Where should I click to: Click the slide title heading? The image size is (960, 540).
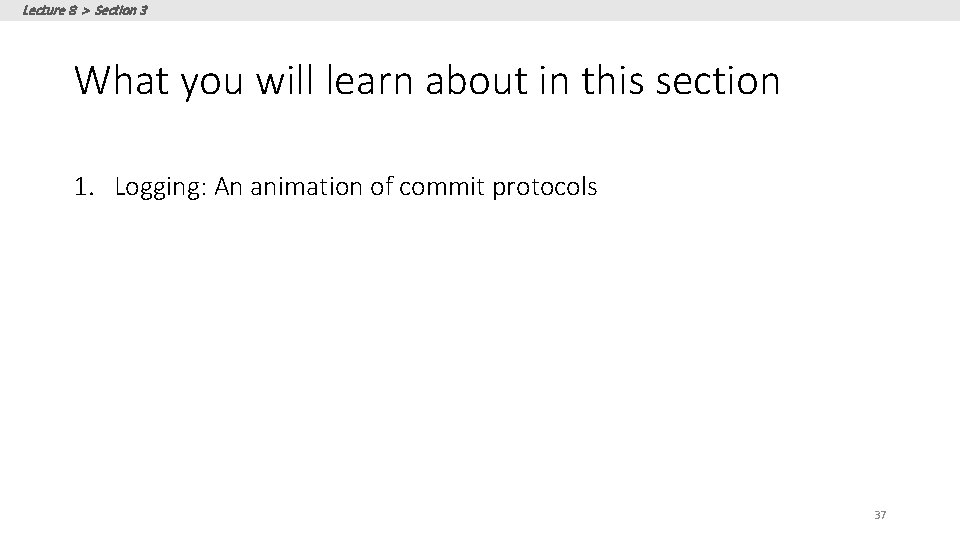tap(426, 80)
